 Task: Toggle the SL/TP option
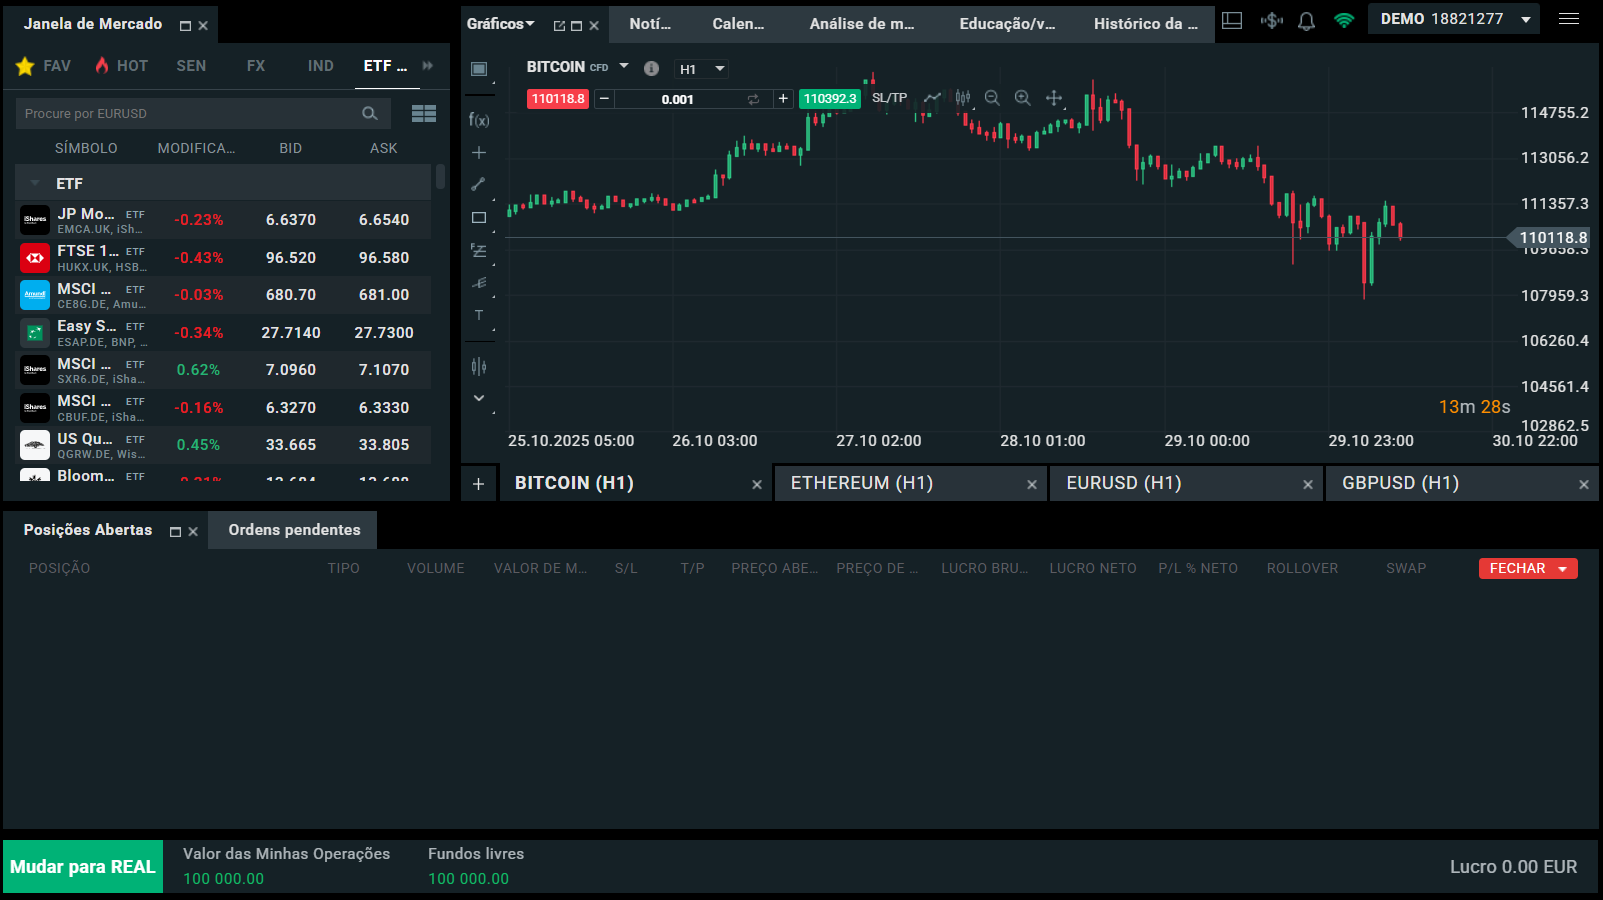pyautogui.click(x=889, y=98)
